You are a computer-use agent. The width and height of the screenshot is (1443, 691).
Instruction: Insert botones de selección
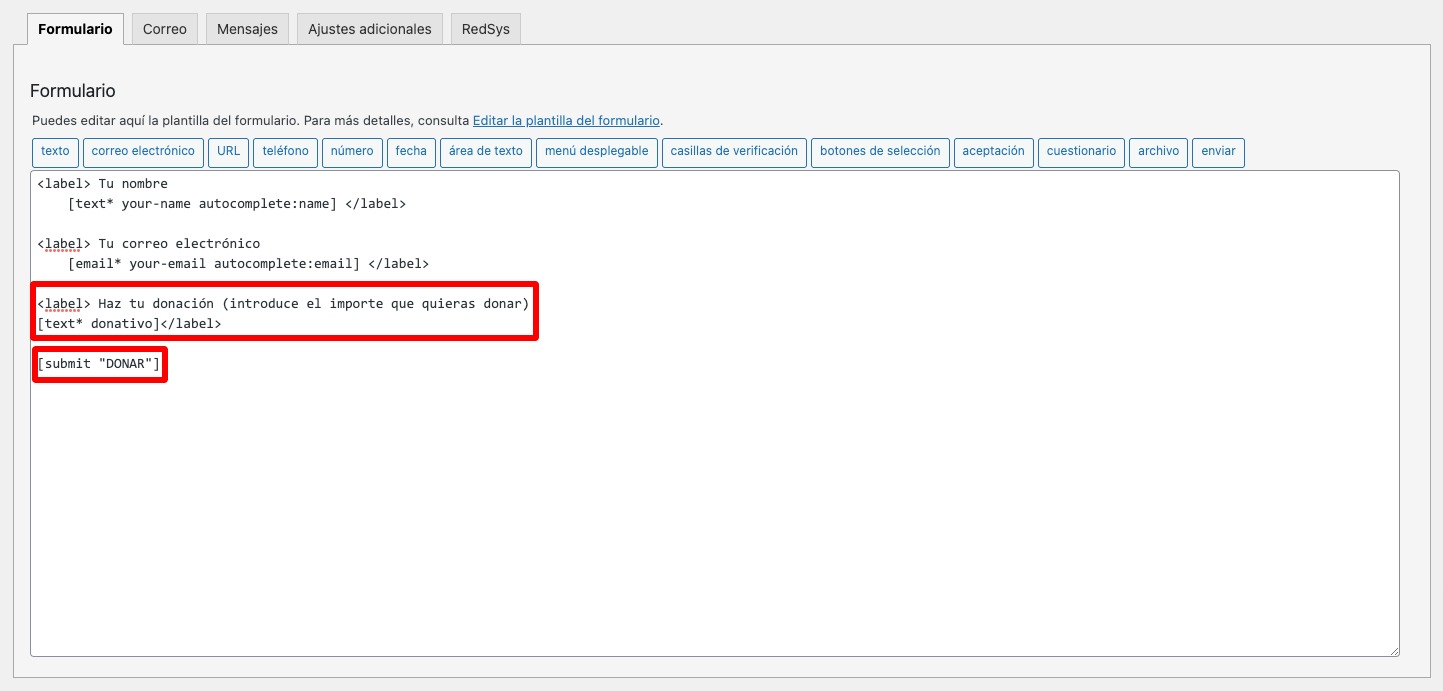880,152
